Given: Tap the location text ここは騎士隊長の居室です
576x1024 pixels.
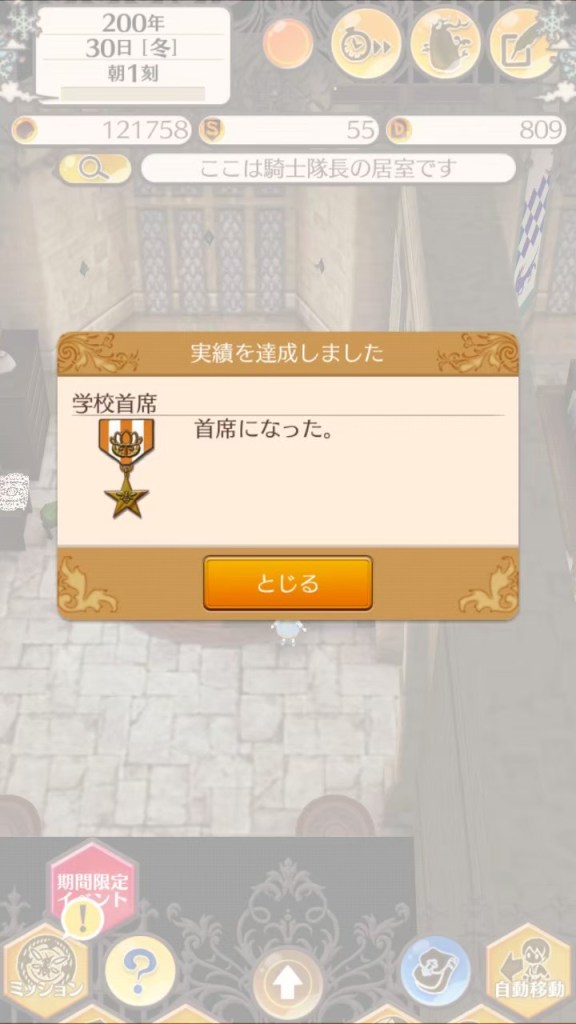Looking at the screenshot, I should pos(328,169).
